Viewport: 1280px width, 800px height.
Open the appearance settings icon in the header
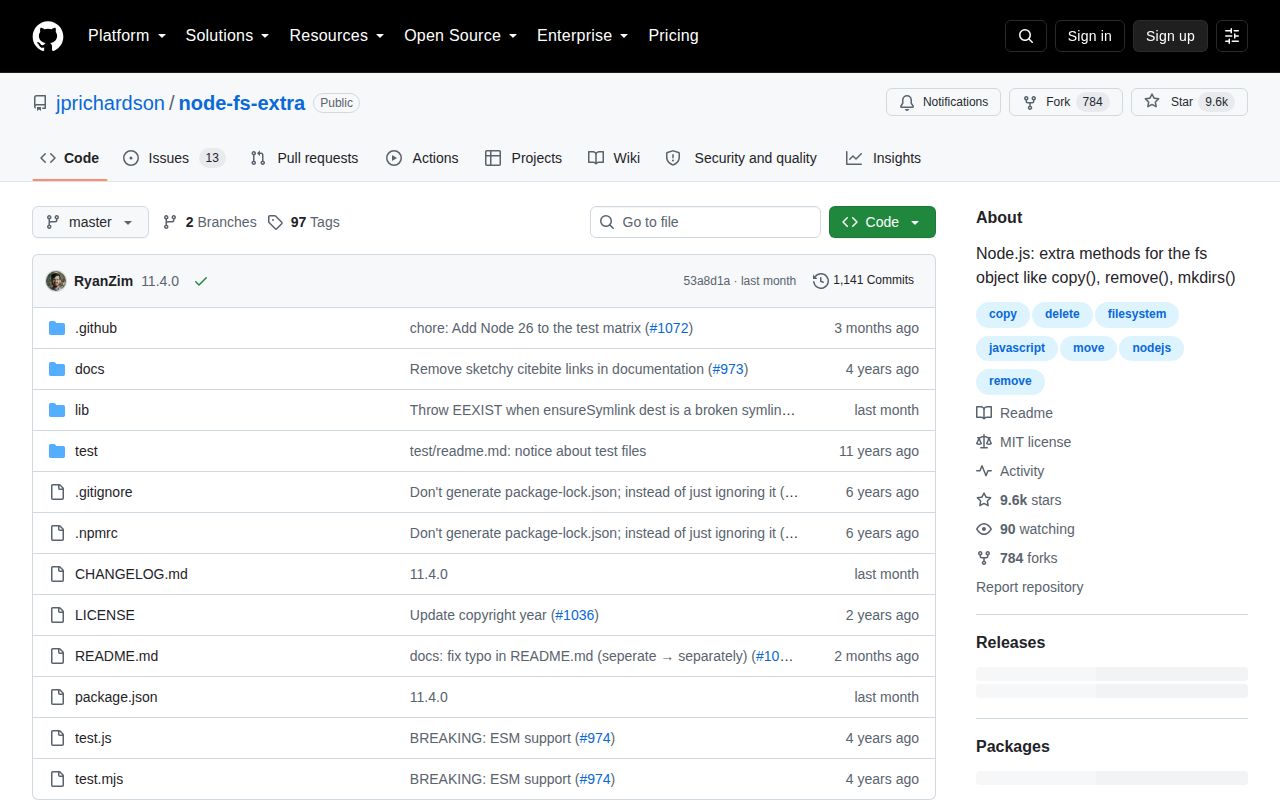click(1232, 36)
